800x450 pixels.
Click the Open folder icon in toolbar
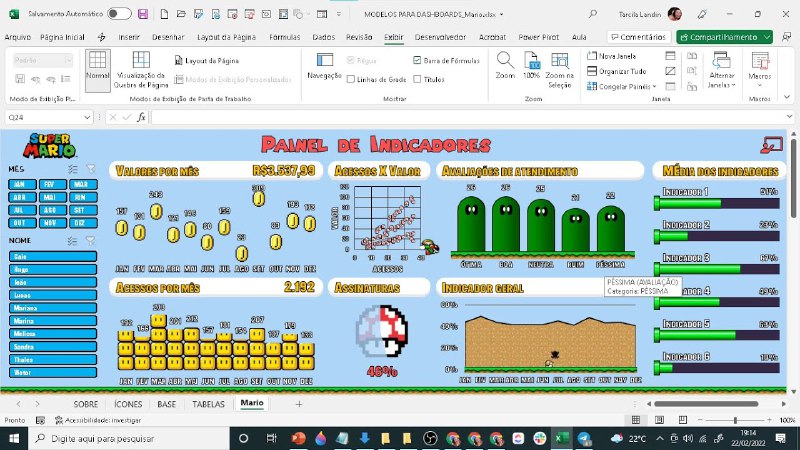(181, 14)
